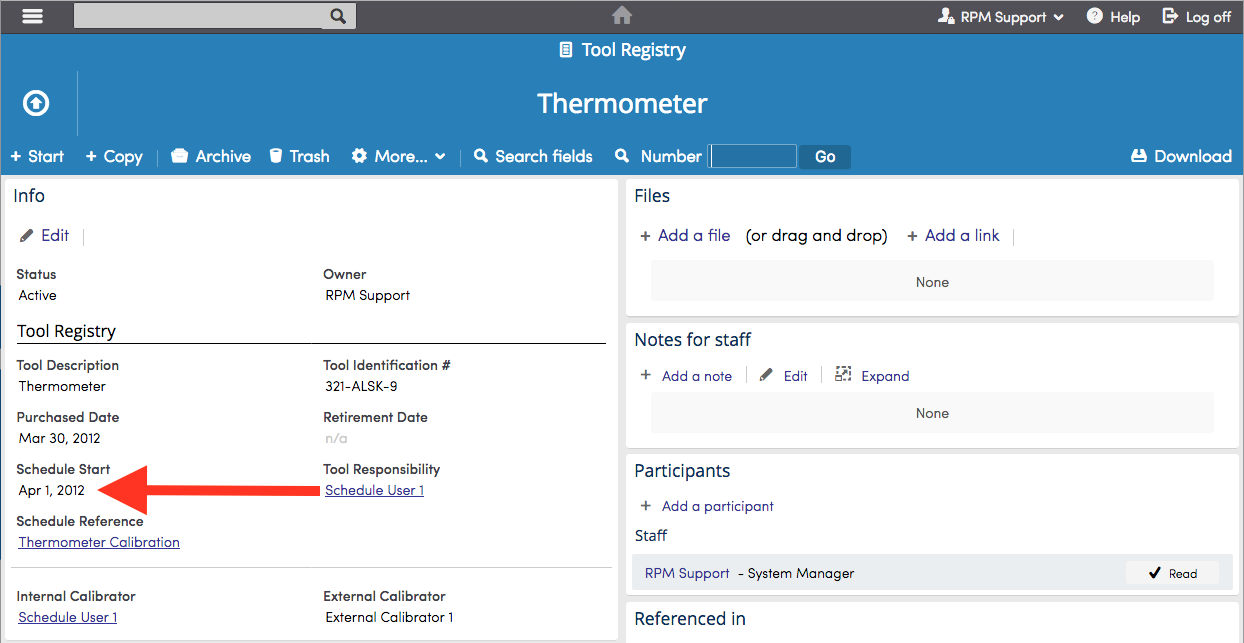1244x643 pixels.
Task: Open the RPM Support participant link
Action: pyautogui.click(x=687, y=573)
